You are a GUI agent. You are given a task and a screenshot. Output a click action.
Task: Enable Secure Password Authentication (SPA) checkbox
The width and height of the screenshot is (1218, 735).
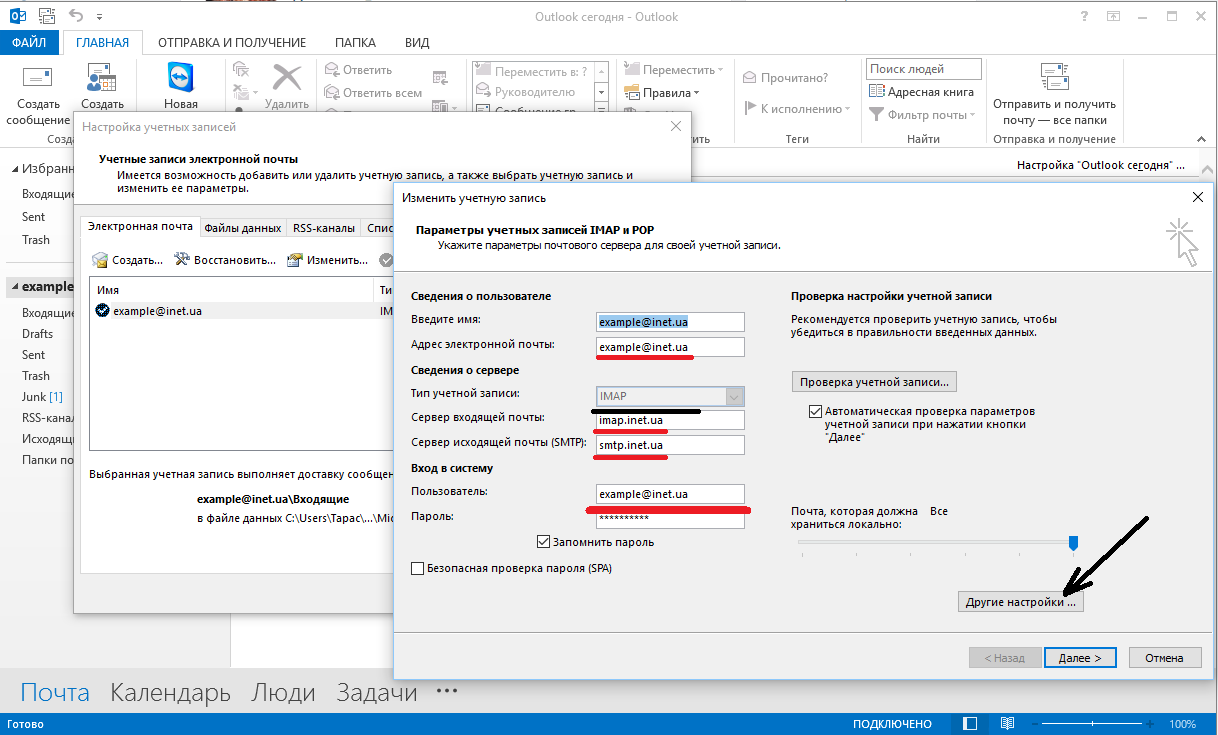[418, 569]
